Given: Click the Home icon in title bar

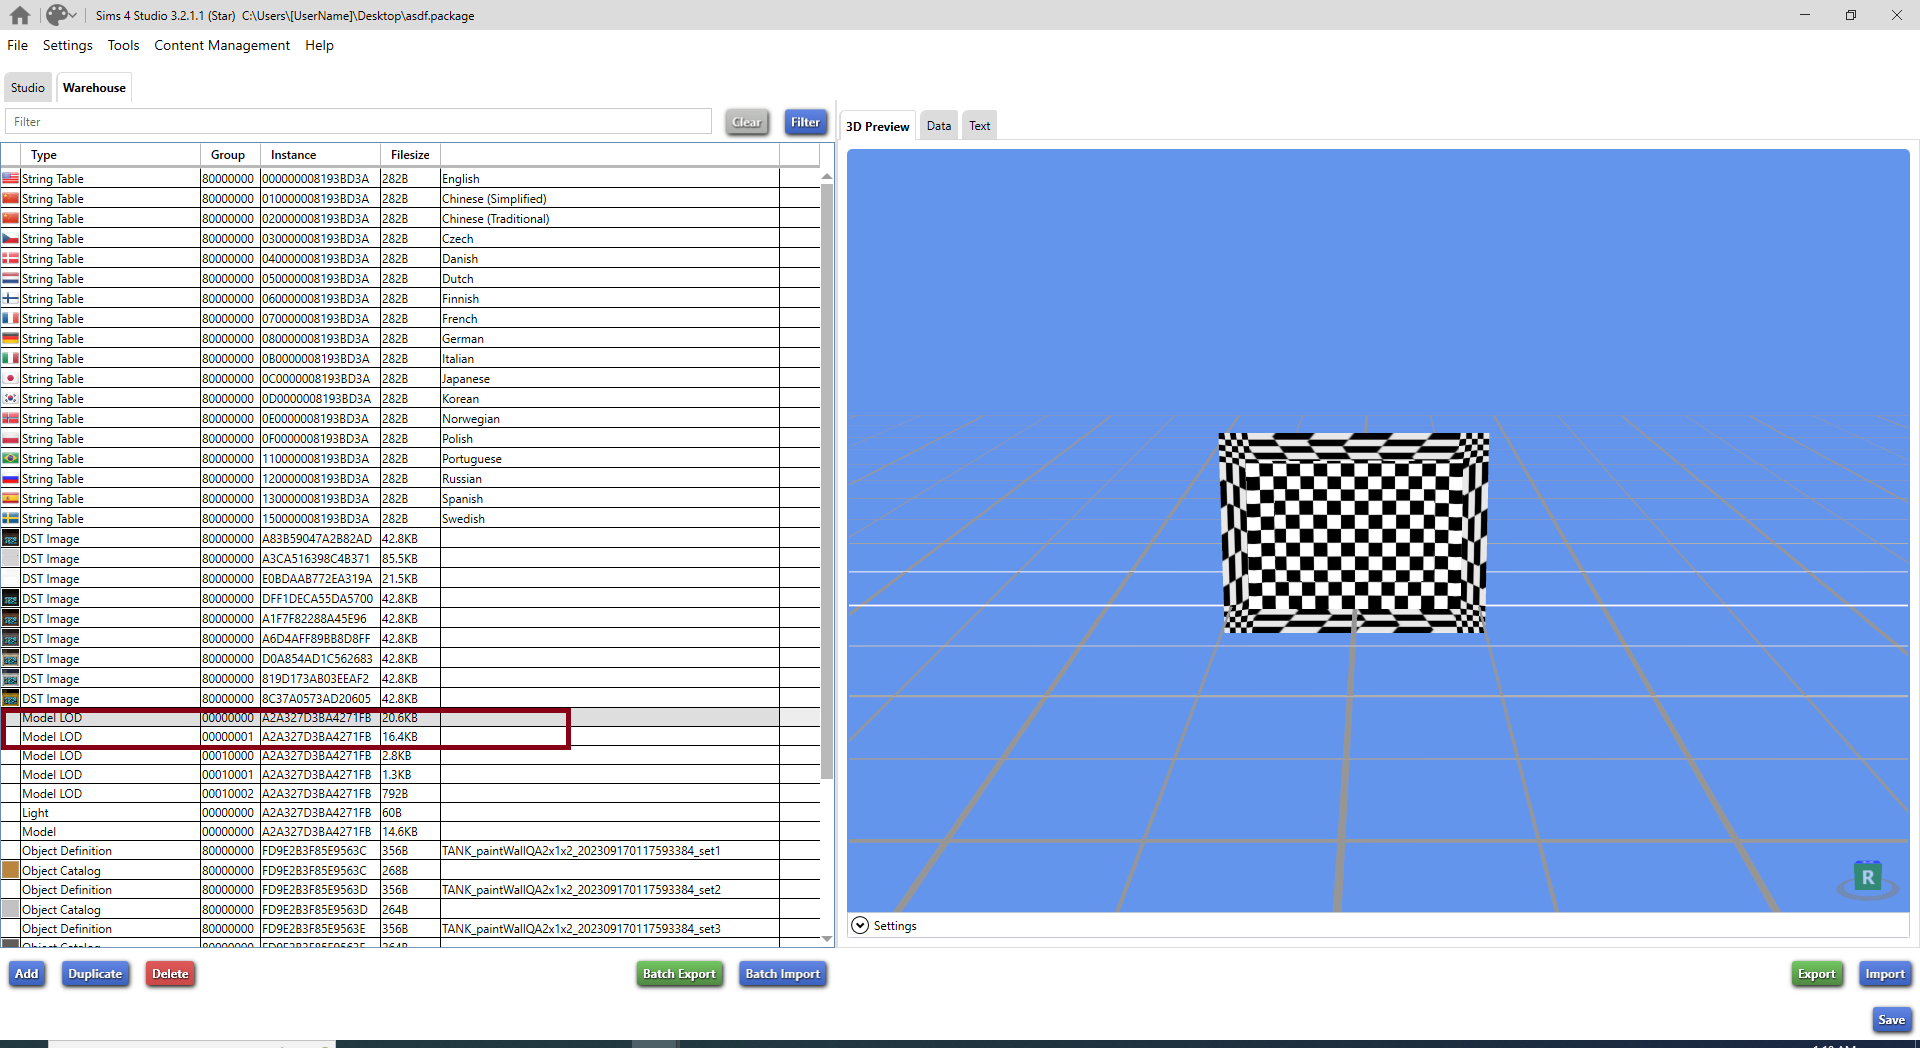Looking at the screenshot, I should coord(20,15).
